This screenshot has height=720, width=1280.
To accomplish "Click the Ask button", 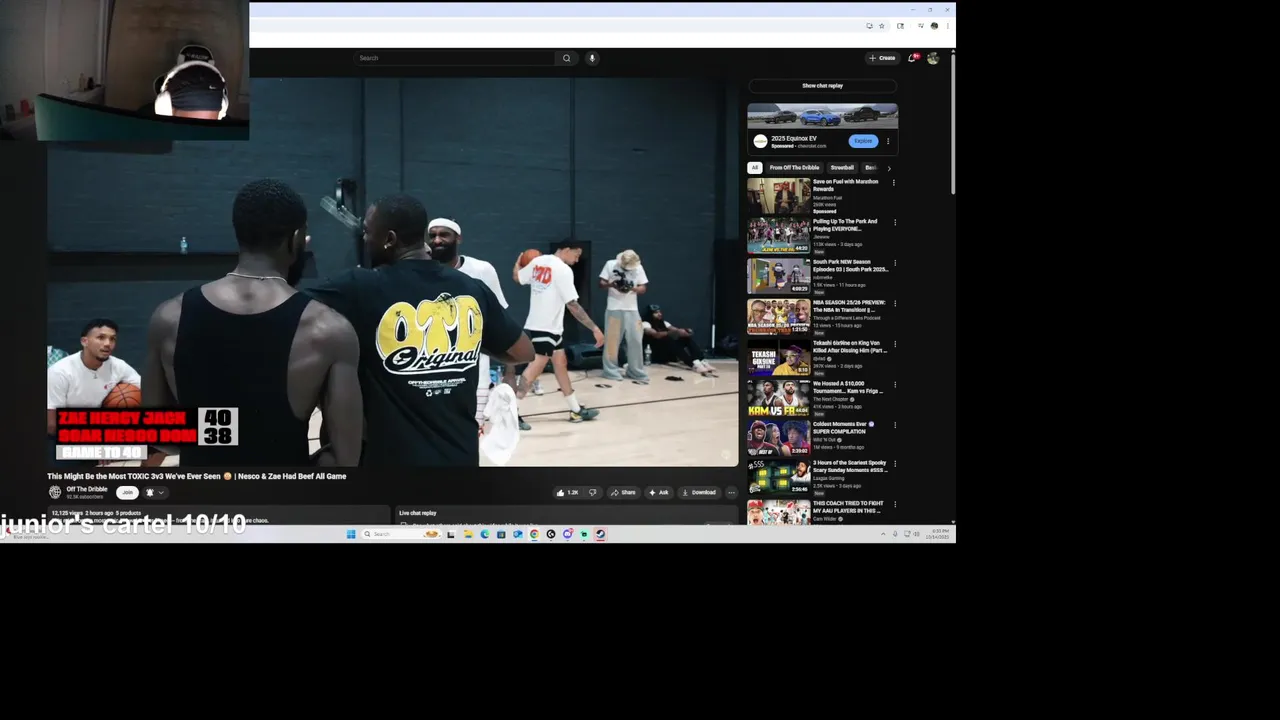I will tap(659, 492).
